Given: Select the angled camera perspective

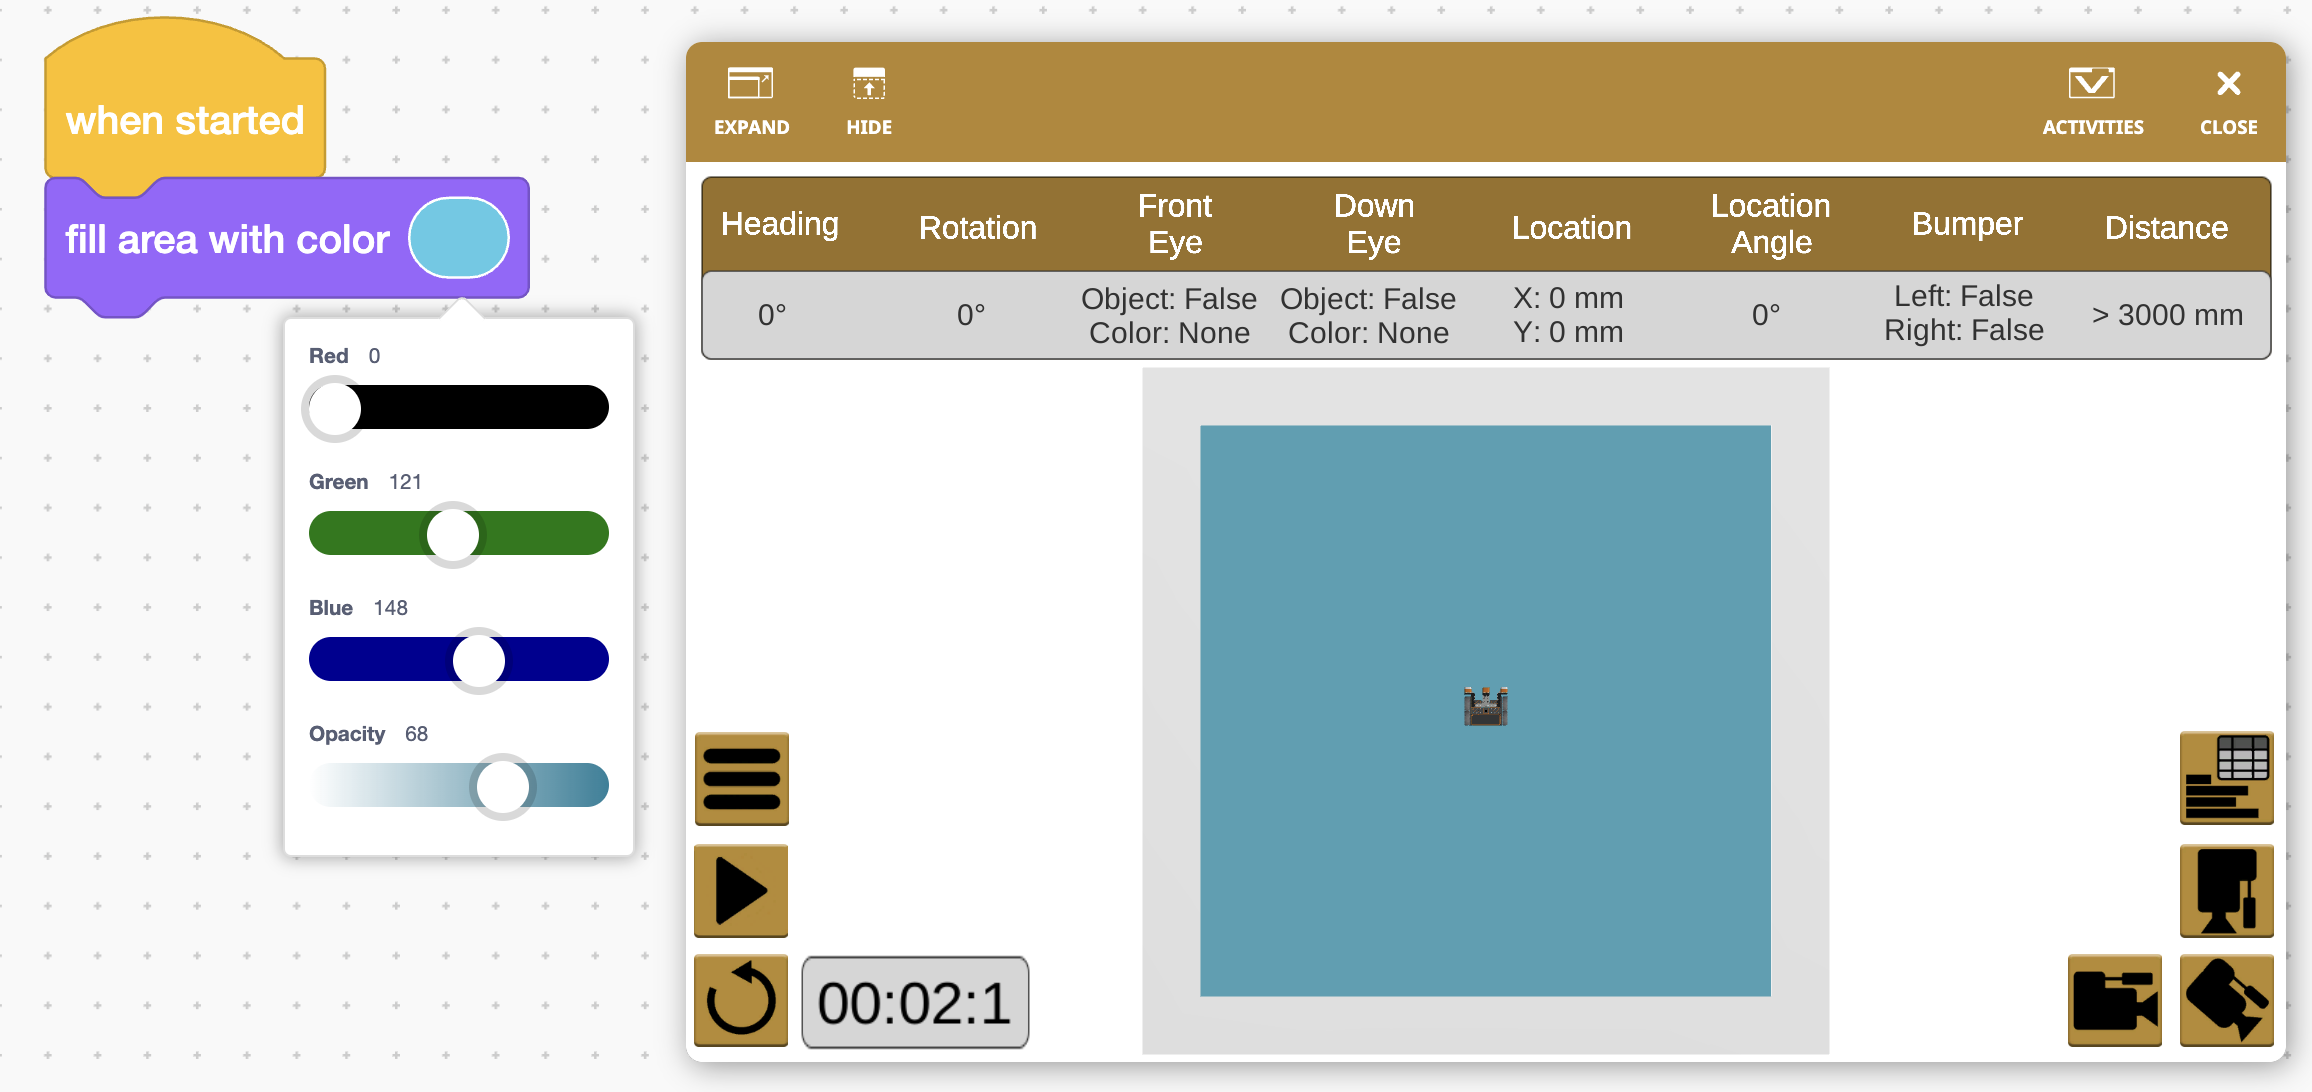Looking at the screenshot, I should pyautogui.click(x=2225, y=1000).
